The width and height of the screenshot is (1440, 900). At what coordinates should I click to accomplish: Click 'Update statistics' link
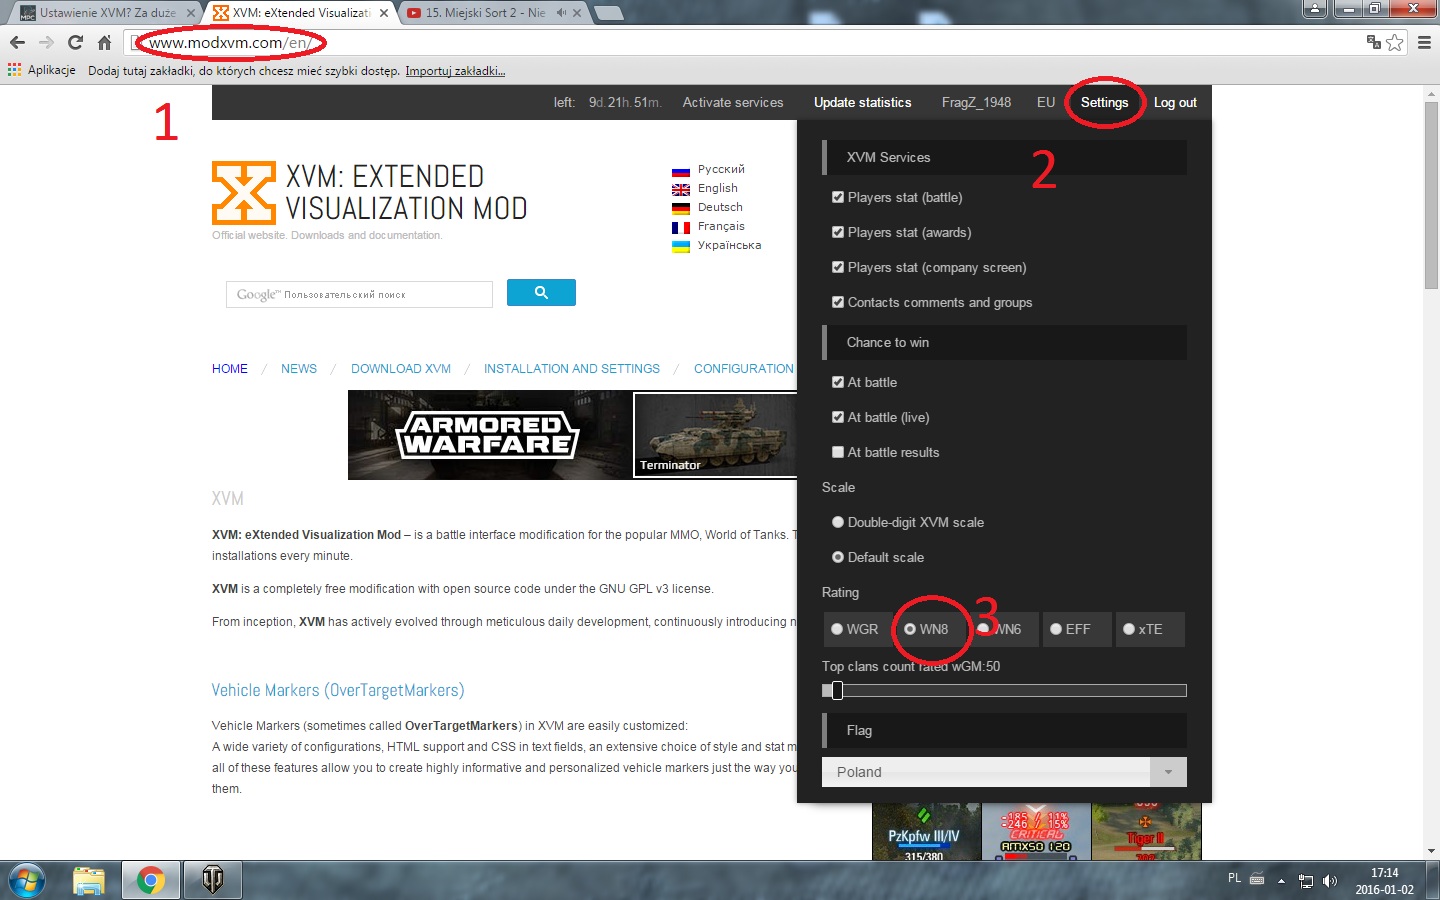pos(863,102)
